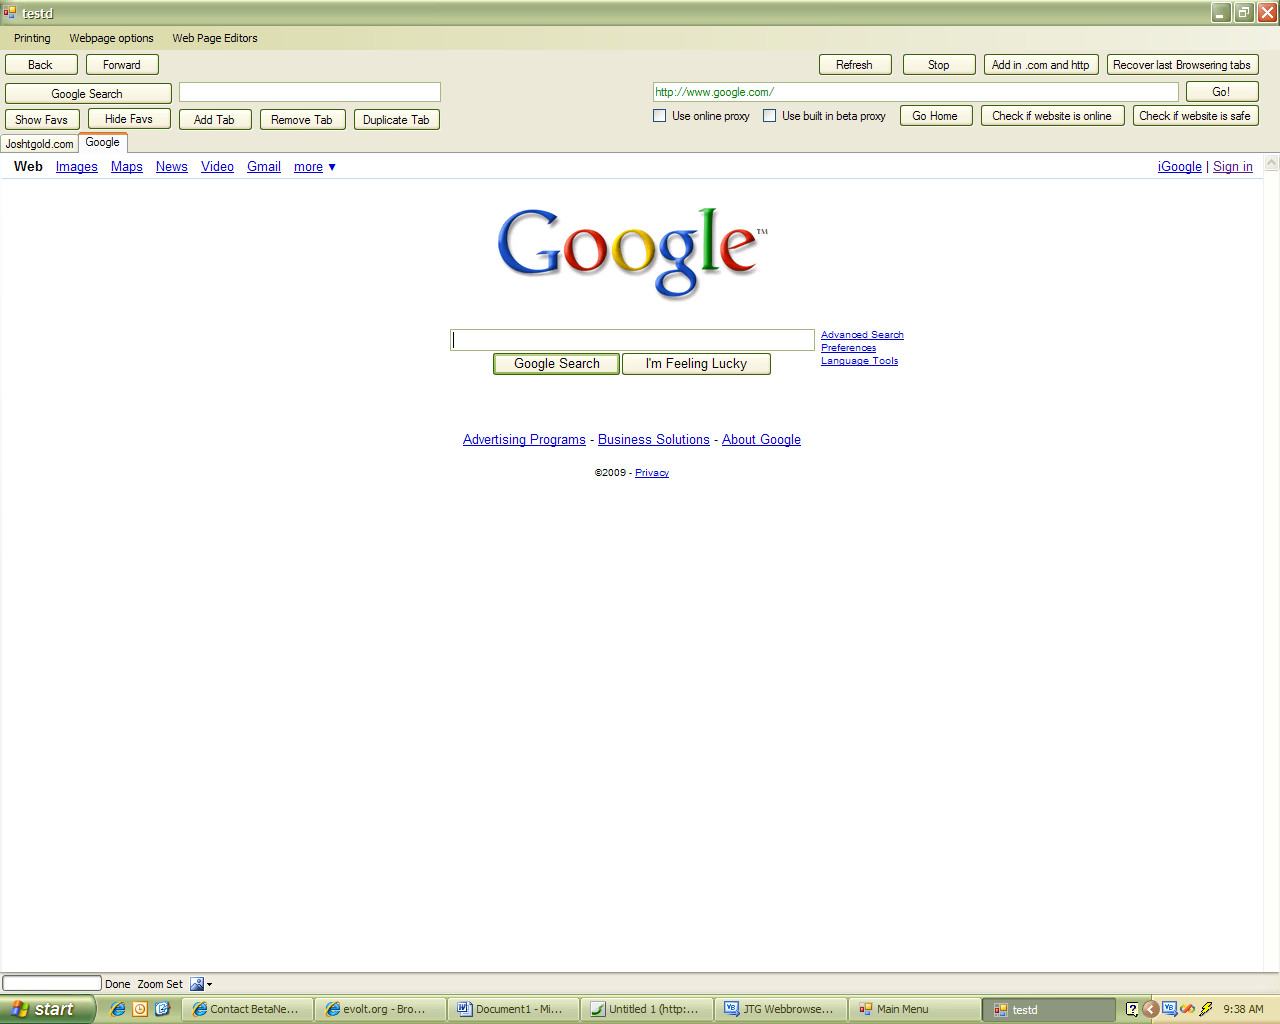Click Check if website is online
This screenshot has width=1280, height=1024.
point(1052,116)
